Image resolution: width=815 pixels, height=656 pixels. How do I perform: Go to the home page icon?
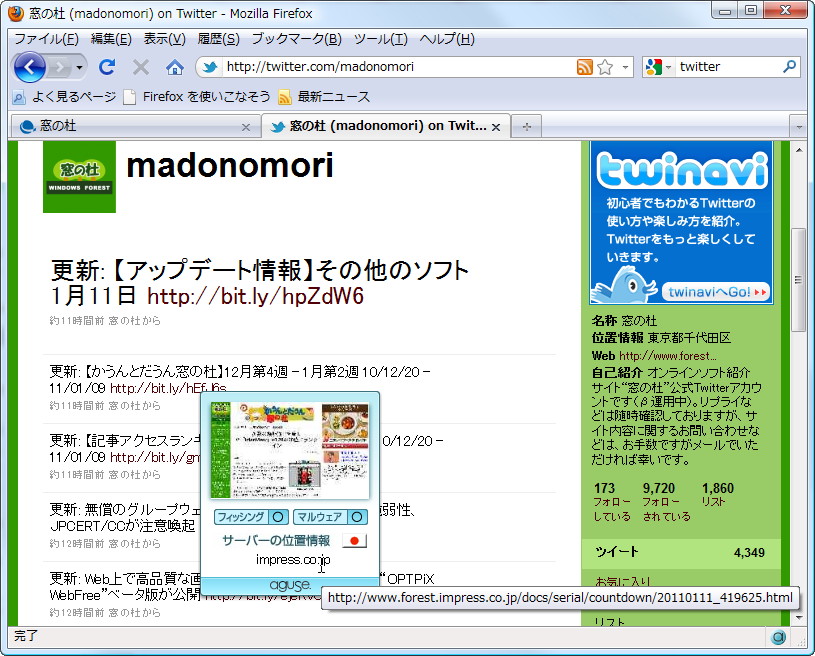175,67
